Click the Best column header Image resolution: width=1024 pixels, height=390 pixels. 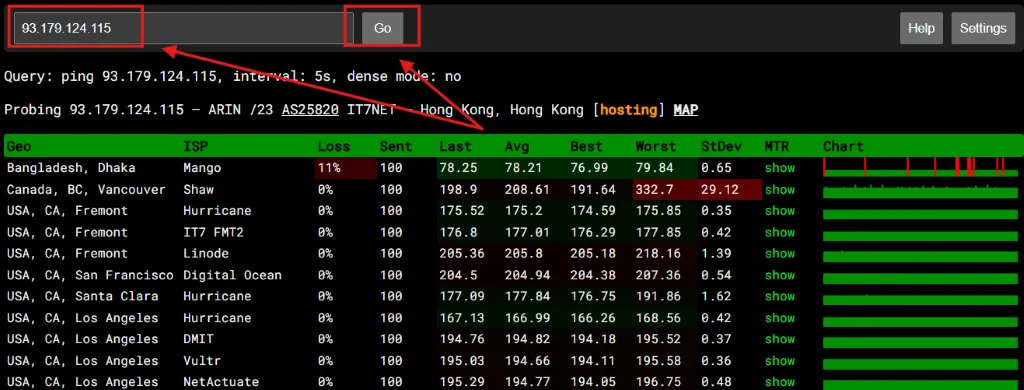tap(586, 146)
